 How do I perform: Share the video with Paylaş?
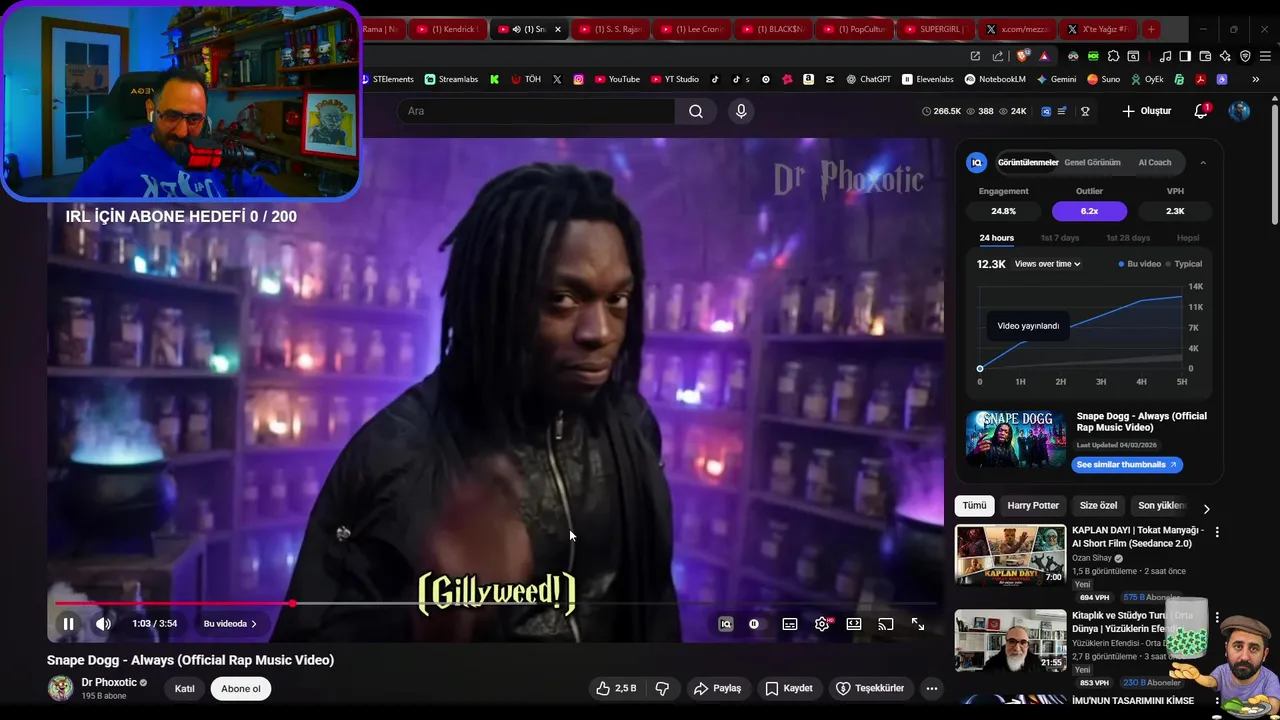point(718,688)
